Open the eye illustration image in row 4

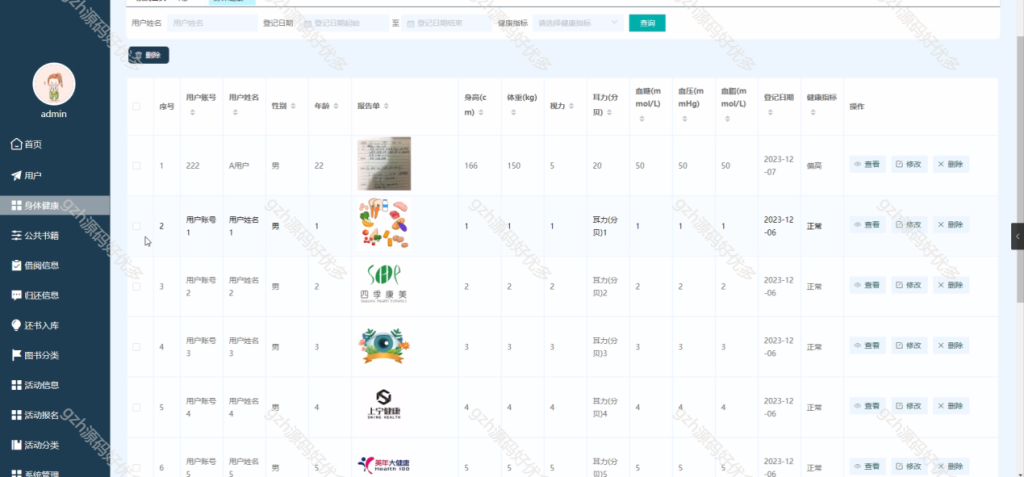point(384,345)
